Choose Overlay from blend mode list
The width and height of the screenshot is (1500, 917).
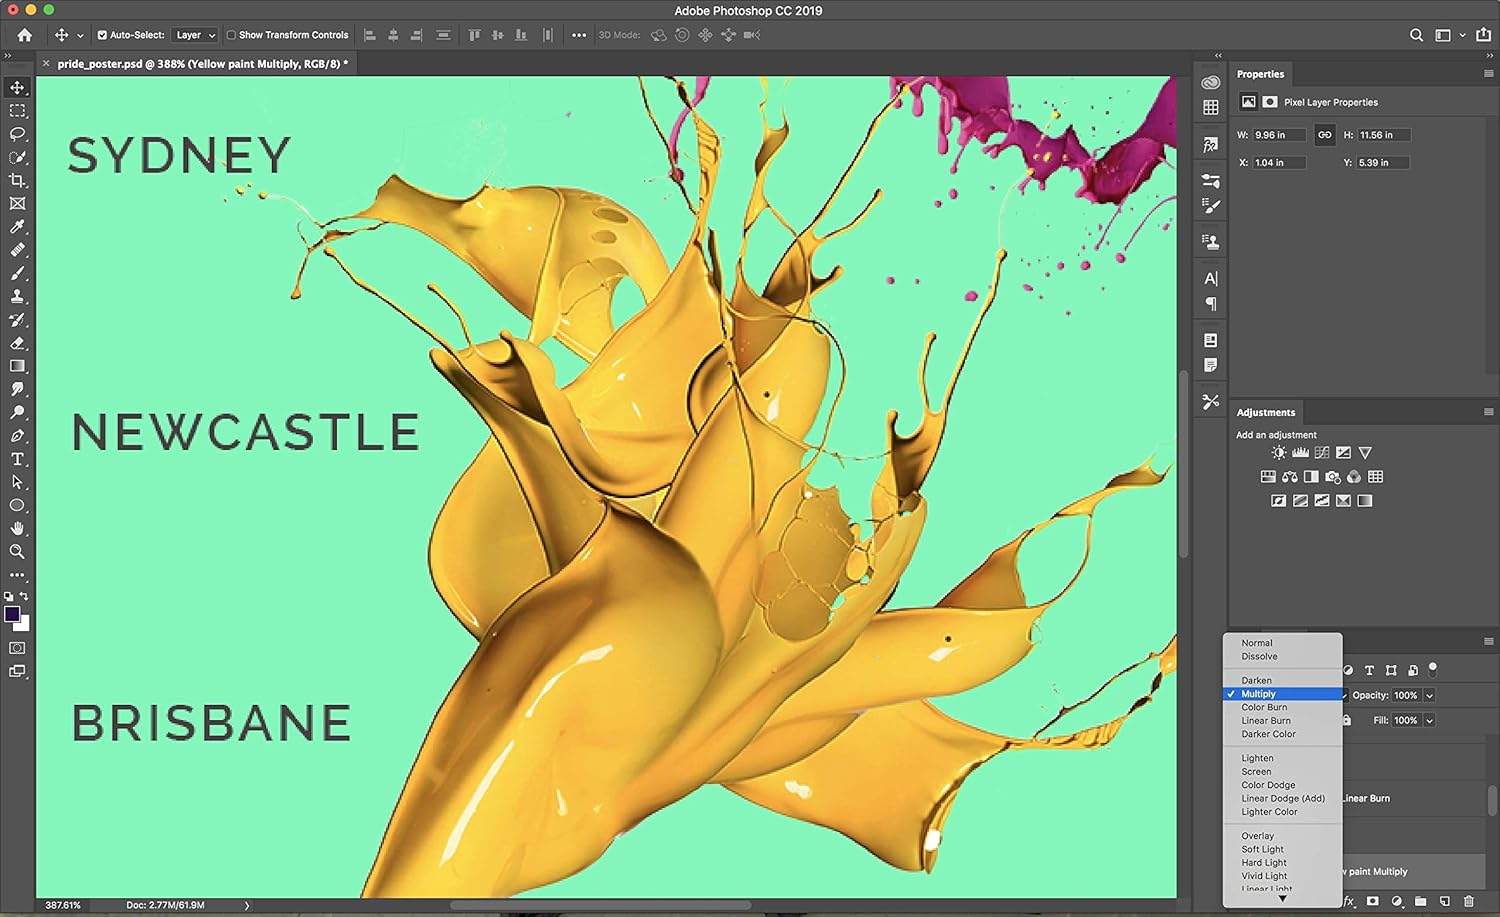tap(1258, 836)
